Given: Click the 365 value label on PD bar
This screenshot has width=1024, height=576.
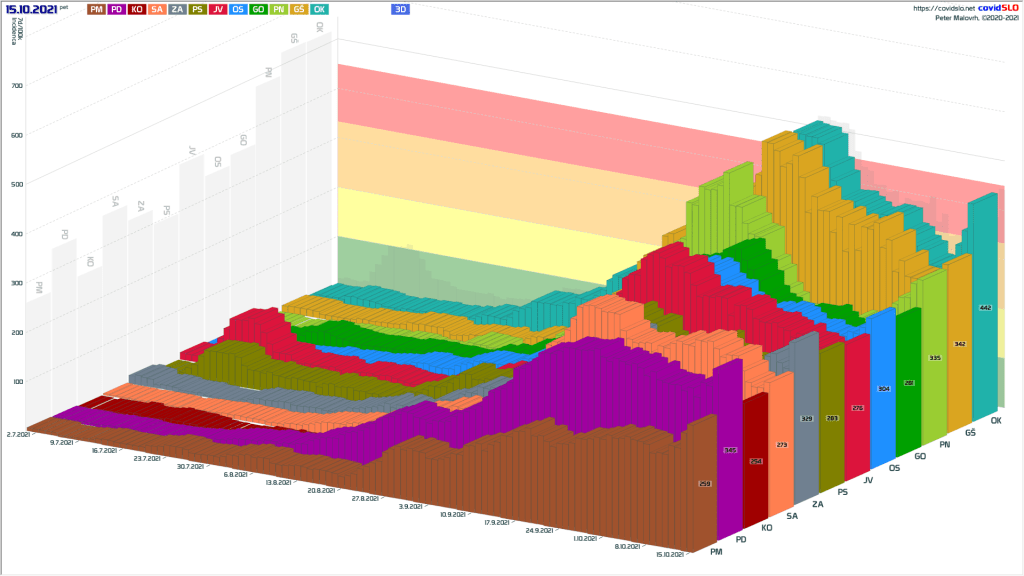Looking at the screenshot, I should click(729, 451).
